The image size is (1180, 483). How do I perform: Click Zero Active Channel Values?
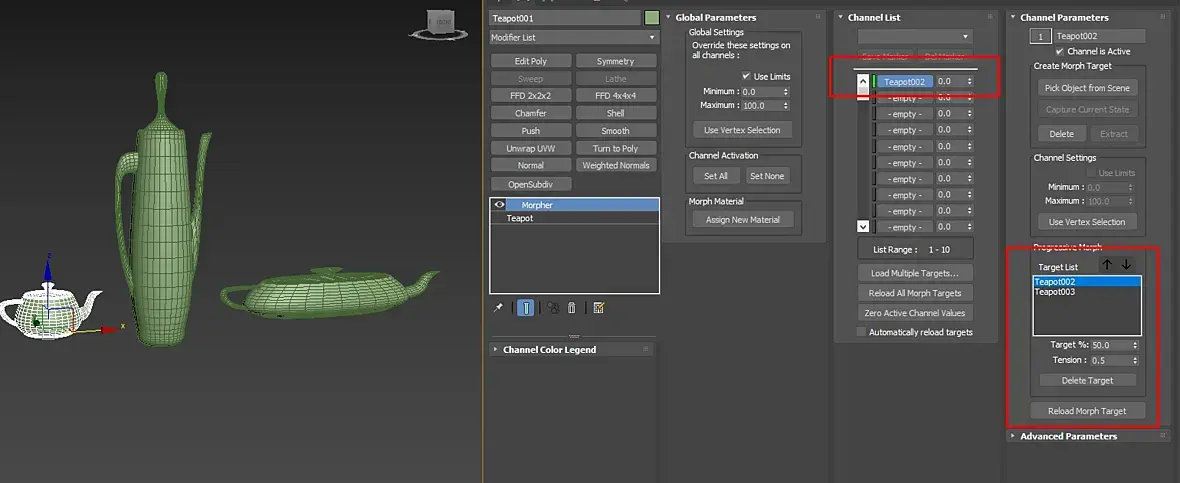(x=914, y=313)
